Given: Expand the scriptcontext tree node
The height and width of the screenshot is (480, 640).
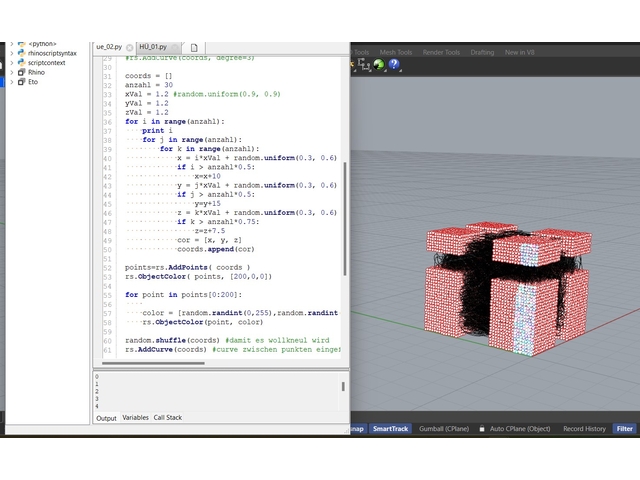Looking at the screenshot, I should (12, 62).
